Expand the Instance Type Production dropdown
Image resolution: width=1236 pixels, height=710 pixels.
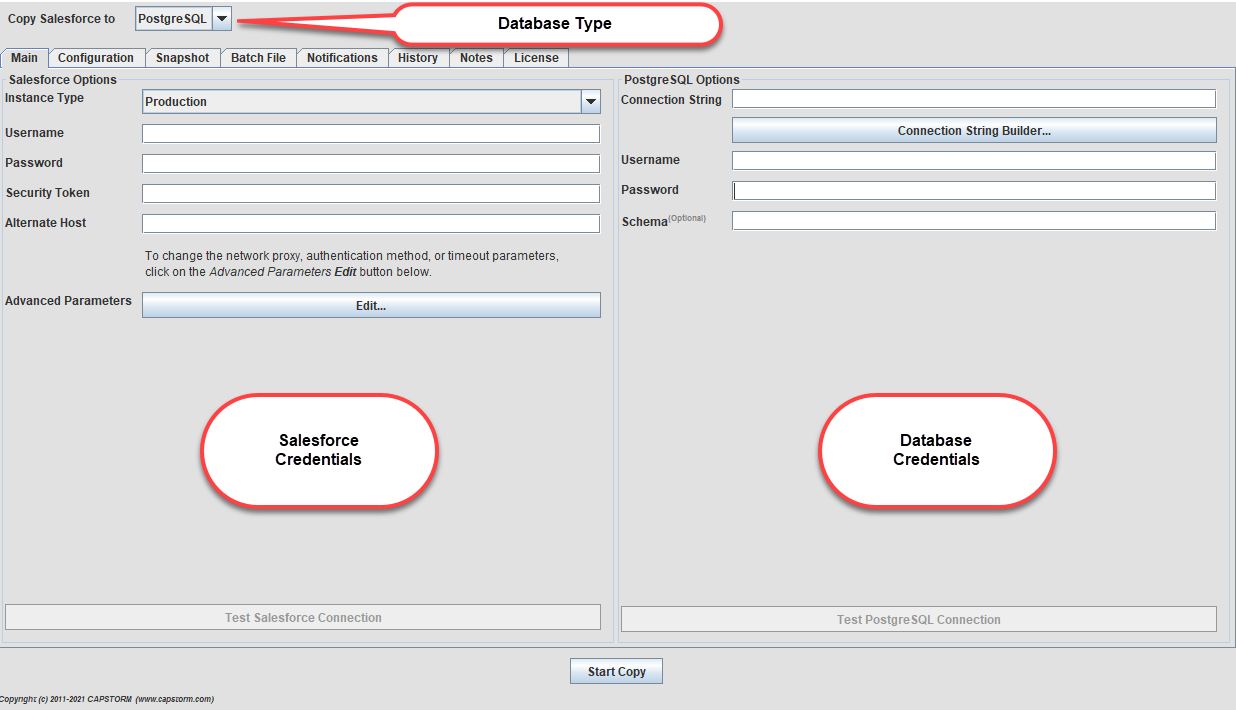[371, 101]
